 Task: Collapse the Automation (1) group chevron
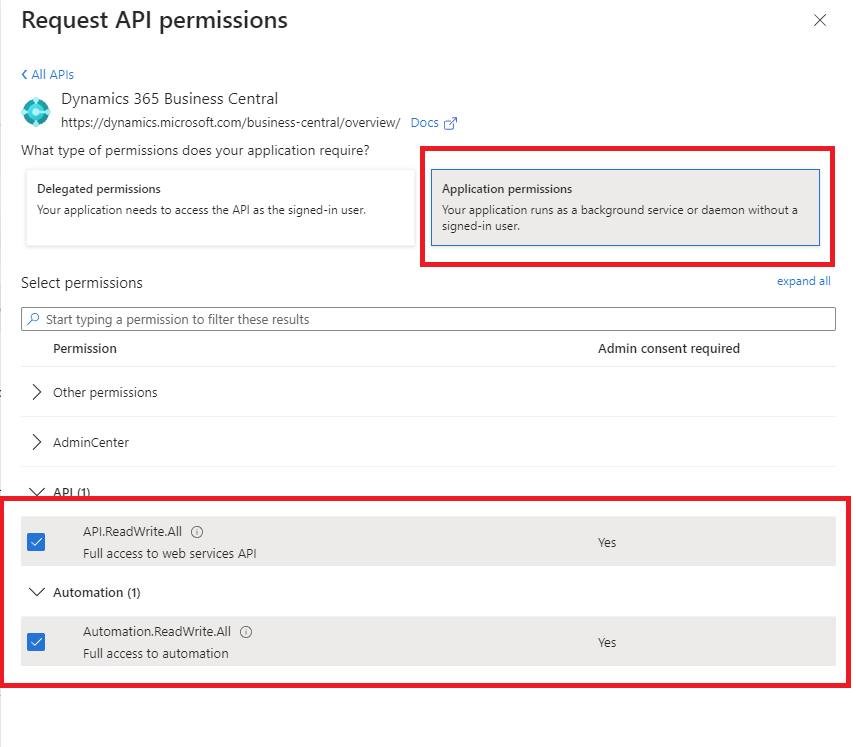37,592
